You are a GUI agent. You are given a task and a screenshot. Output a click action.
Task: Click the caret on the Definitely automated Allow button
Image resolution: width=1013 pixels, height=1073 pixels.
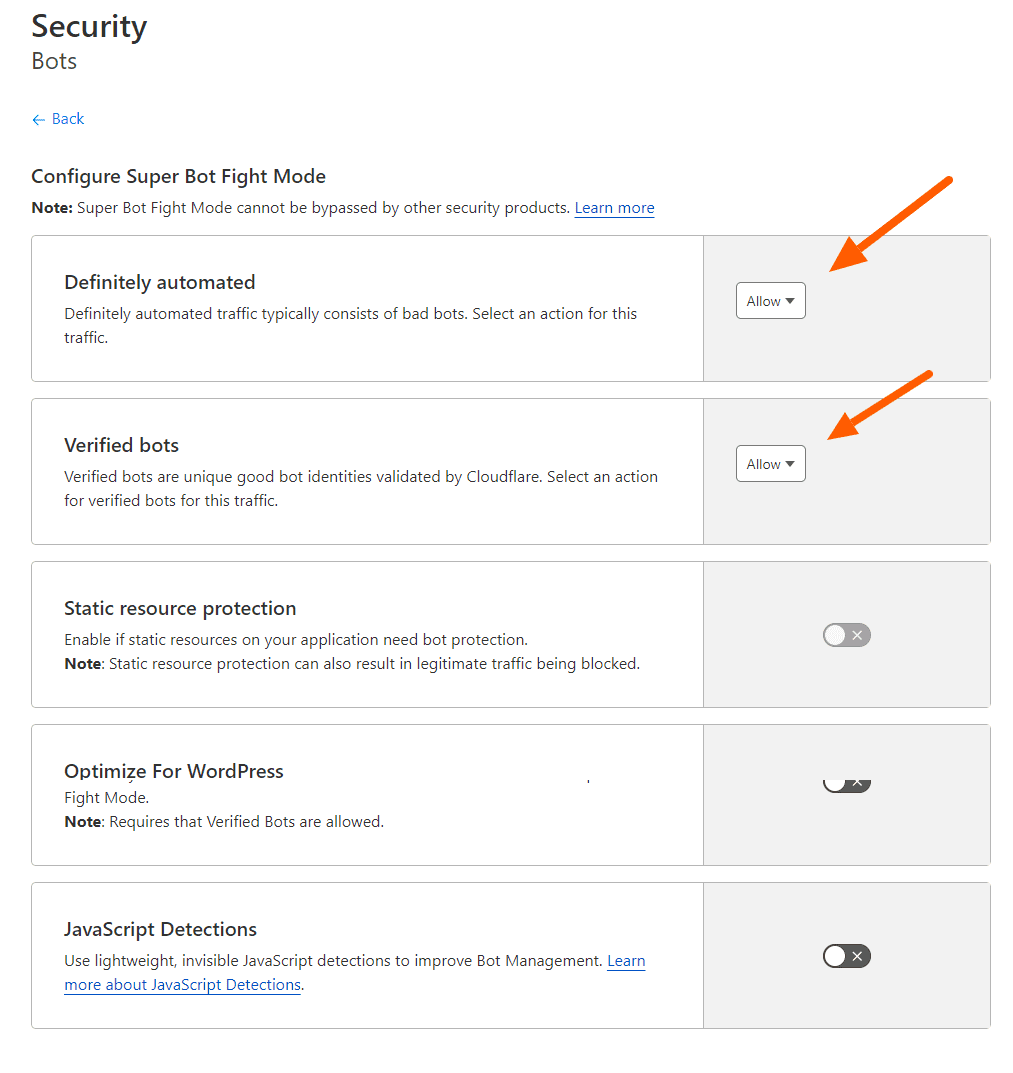791,300
